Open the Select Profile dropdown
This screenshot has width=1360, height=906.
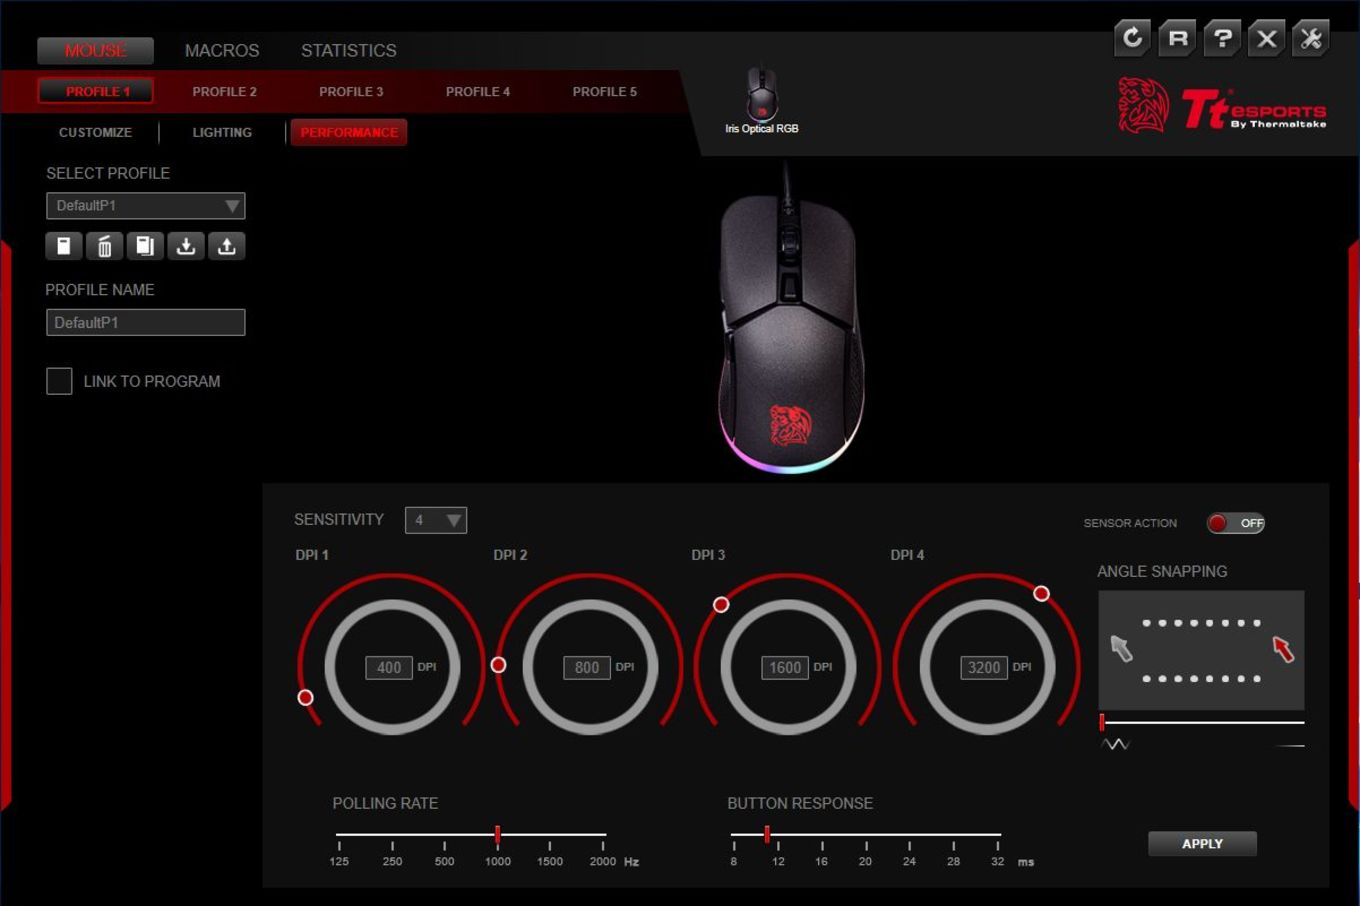(146, 206)
